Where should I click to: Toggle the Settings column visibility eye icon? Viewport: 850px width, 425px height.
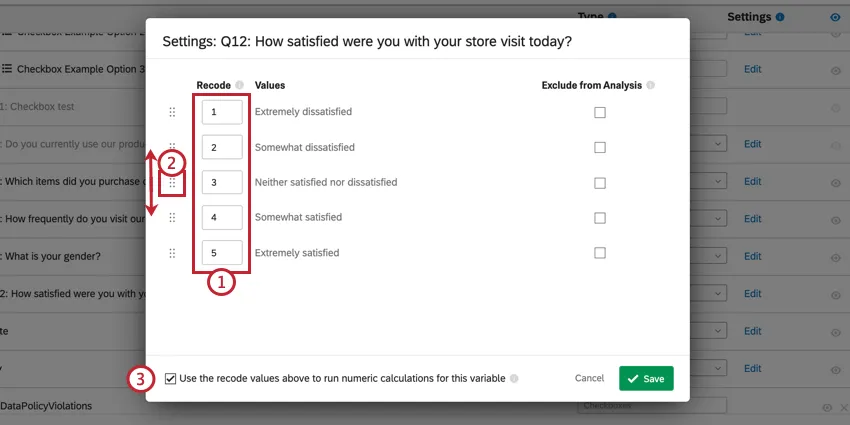(x=835, y=17)
